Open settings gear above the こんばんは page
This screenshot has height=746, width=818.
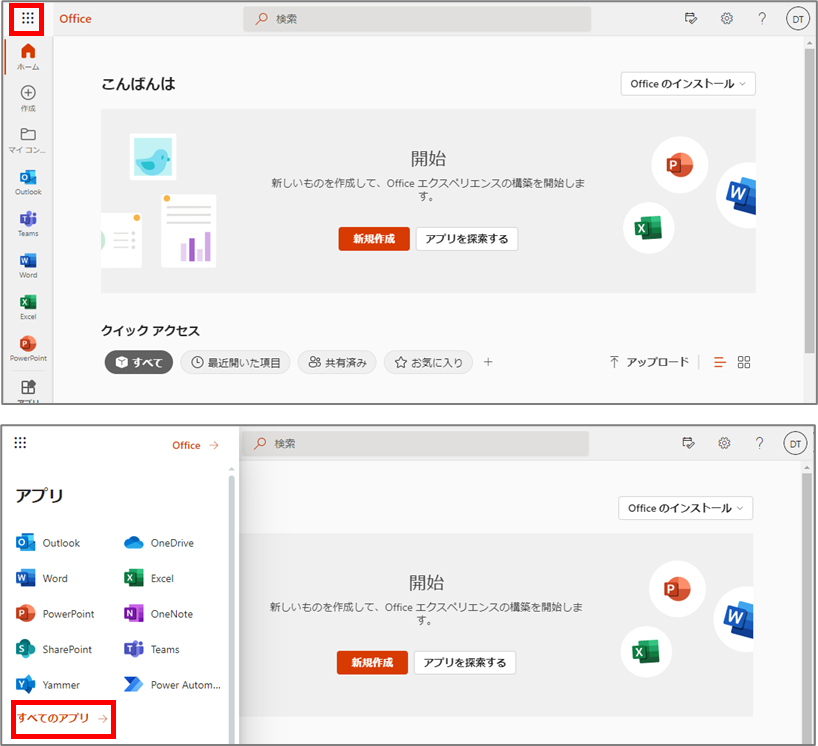[x=727, y=19]
